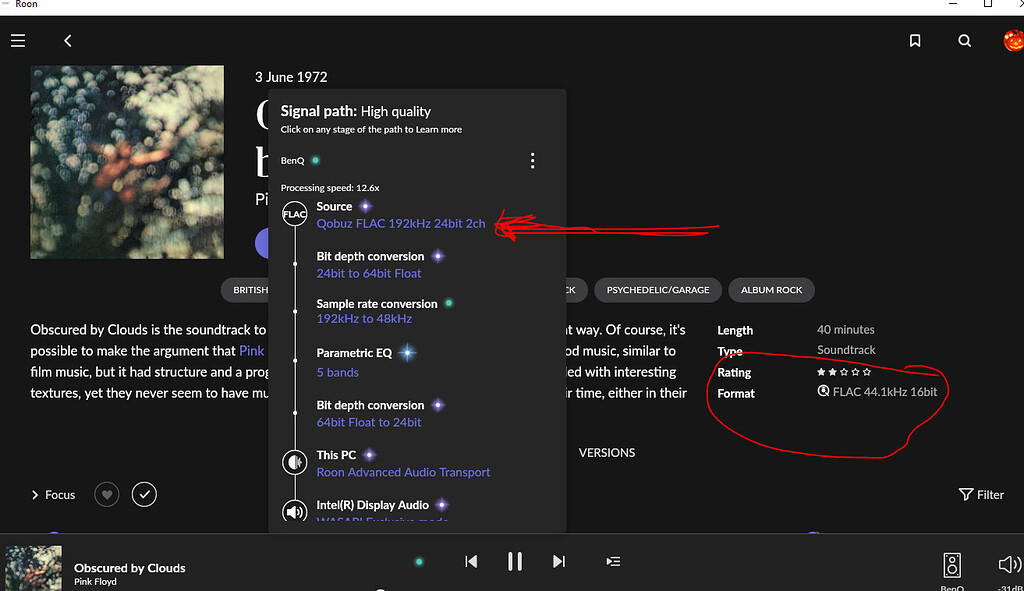Expand the Focus panel

[x=52, y=494]
